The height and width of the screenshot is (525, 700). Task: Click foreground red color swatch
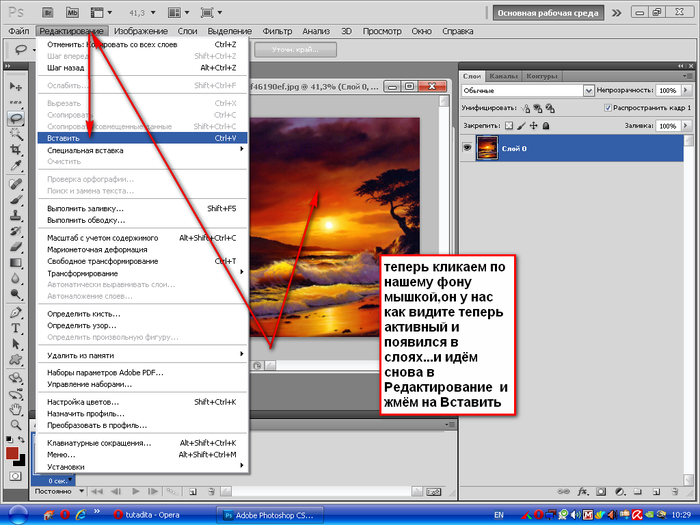pyautogui.click(x=12, y=453)
